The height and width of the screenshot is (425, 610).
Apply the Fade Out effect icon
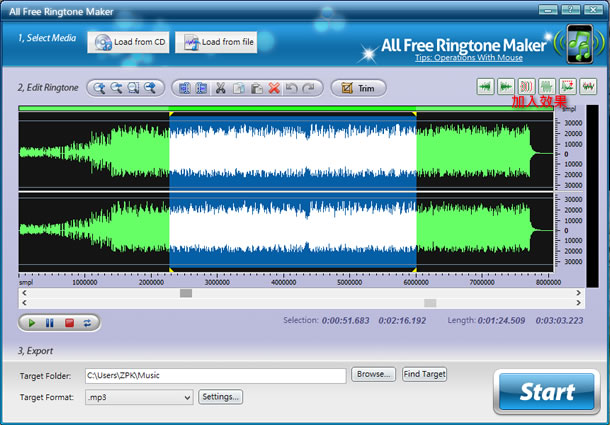point(506,86)
